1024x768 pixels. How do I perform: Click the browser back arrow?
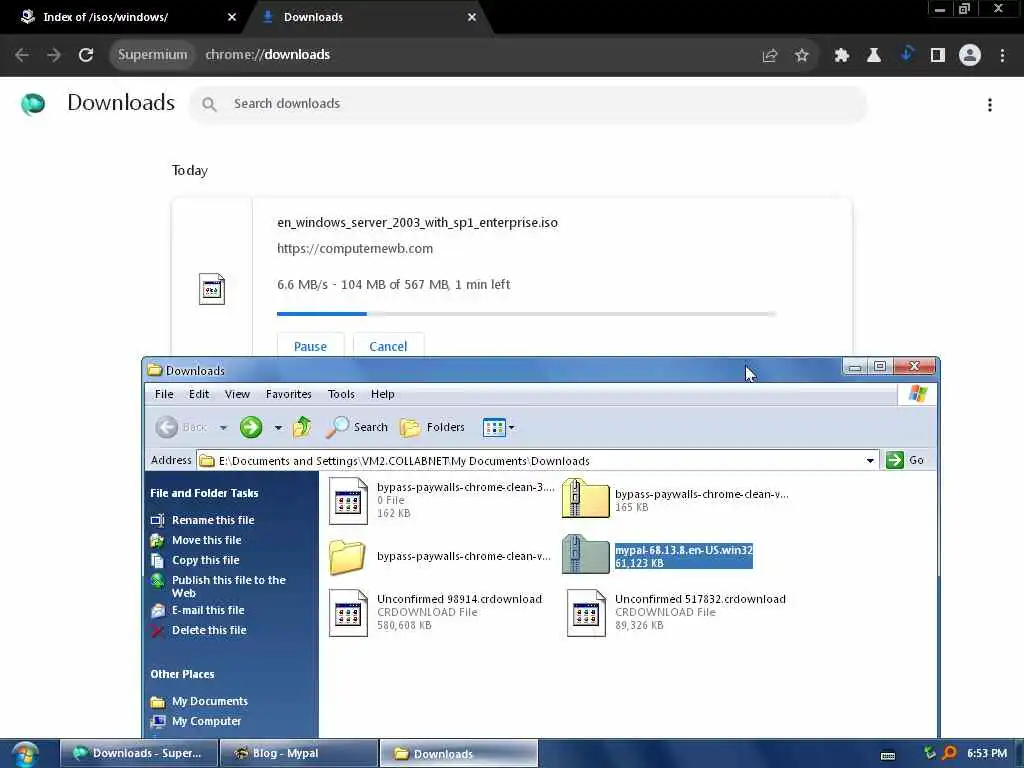click(22, 55)
